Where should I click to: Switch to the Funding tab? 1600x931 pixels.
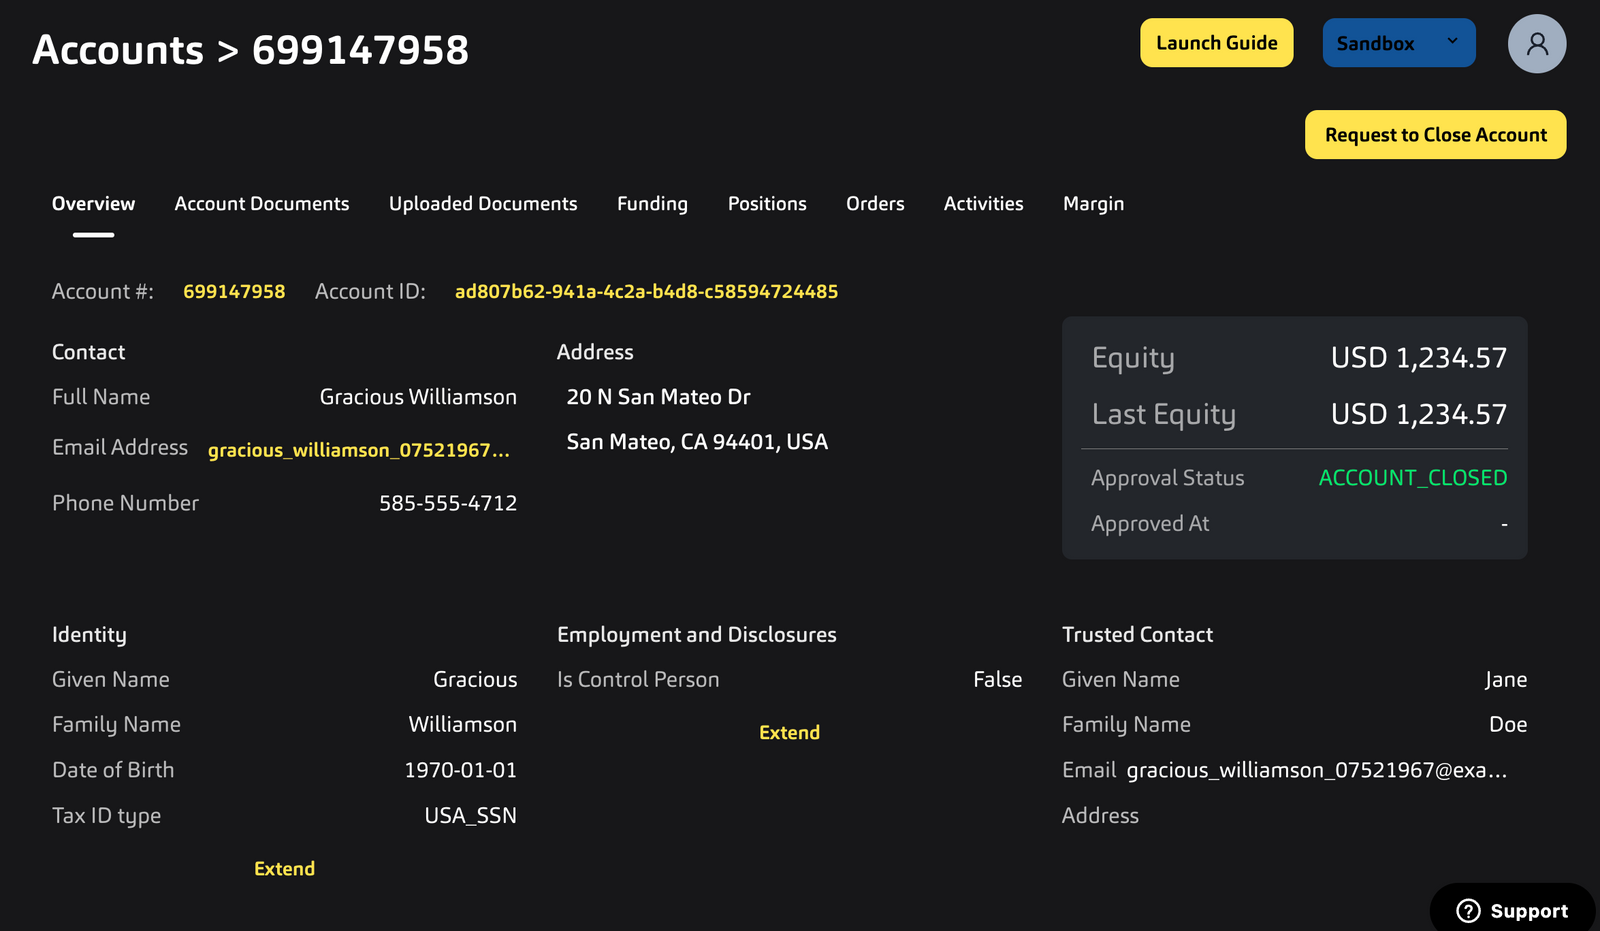[x=651, y=204]
